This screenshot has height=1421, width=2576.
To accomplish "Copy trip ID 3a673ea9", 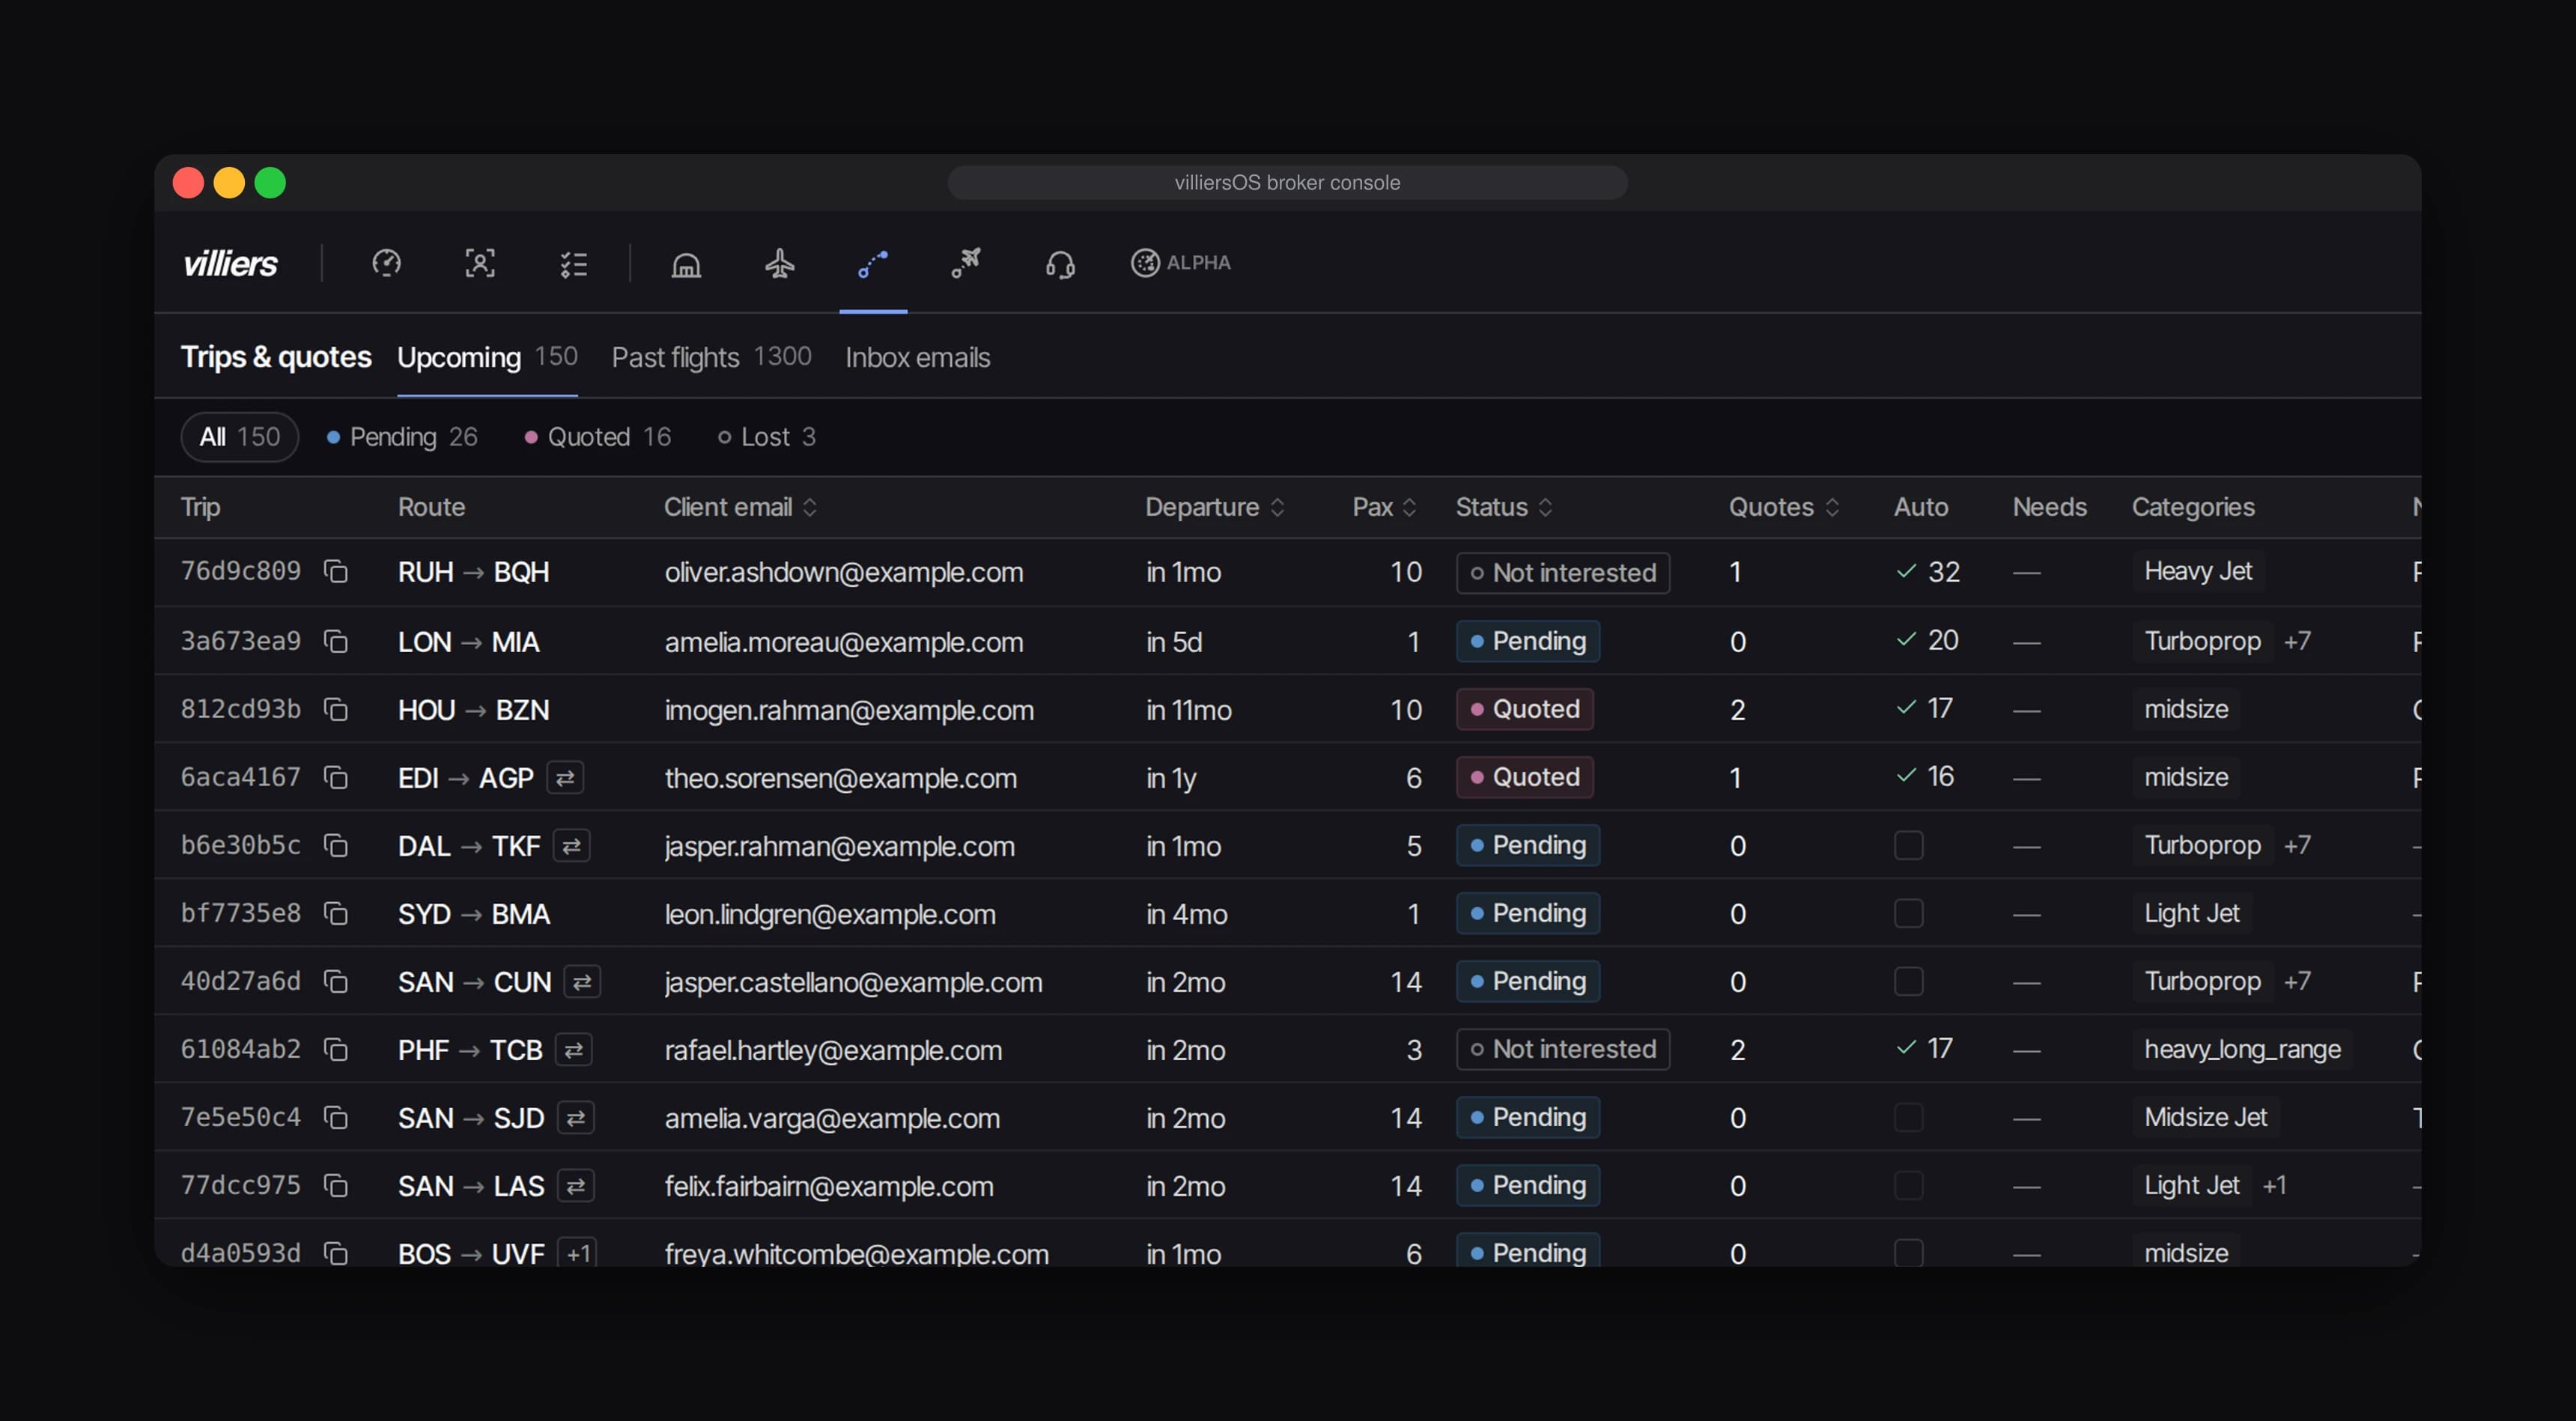I will pos(336,641).
